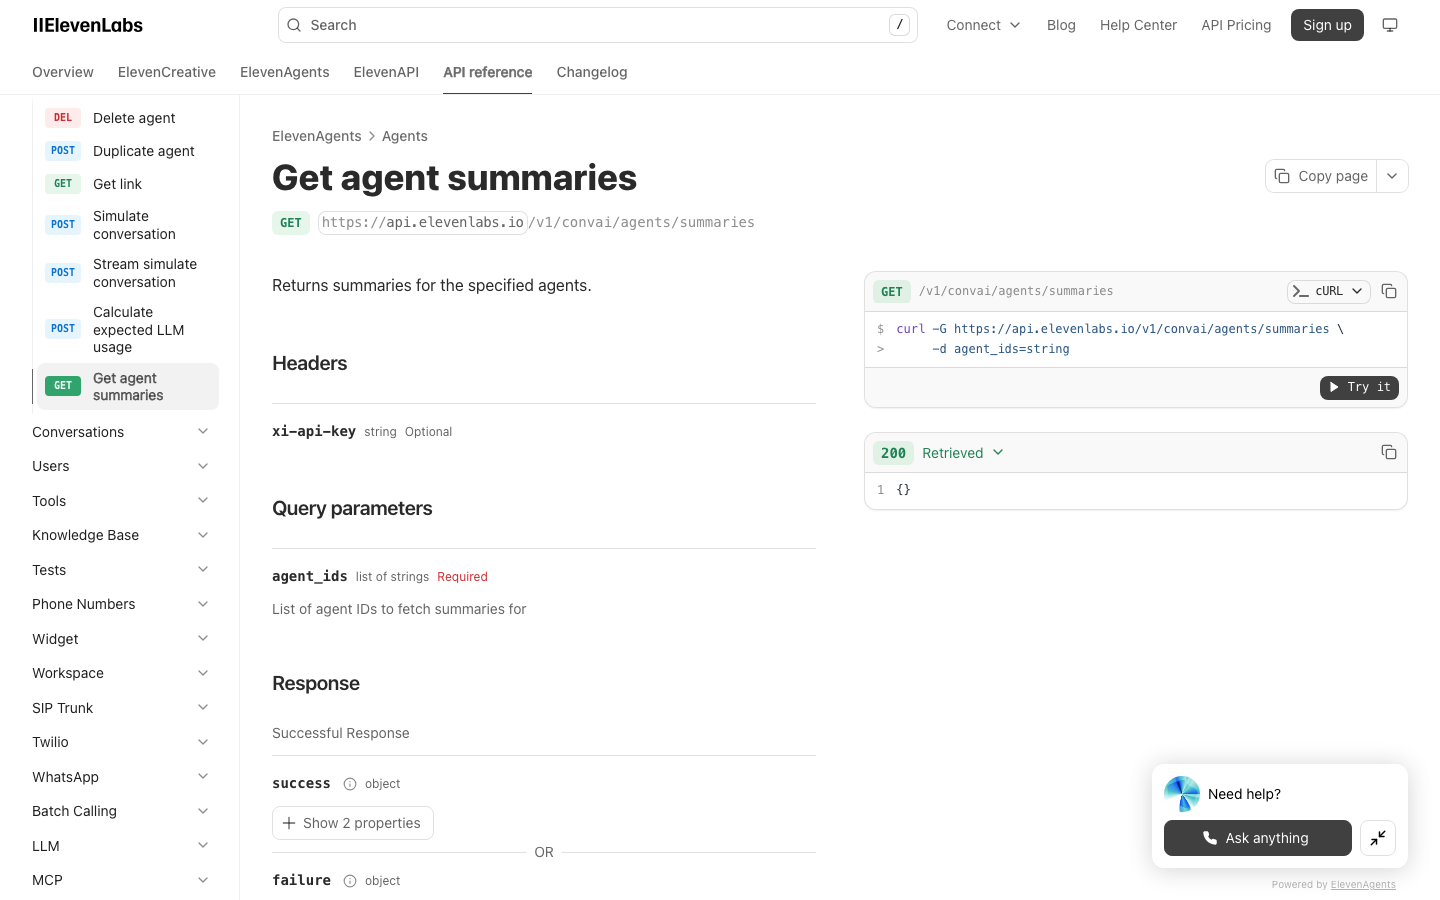Expand the Tests sidebar section

point(120,570)
